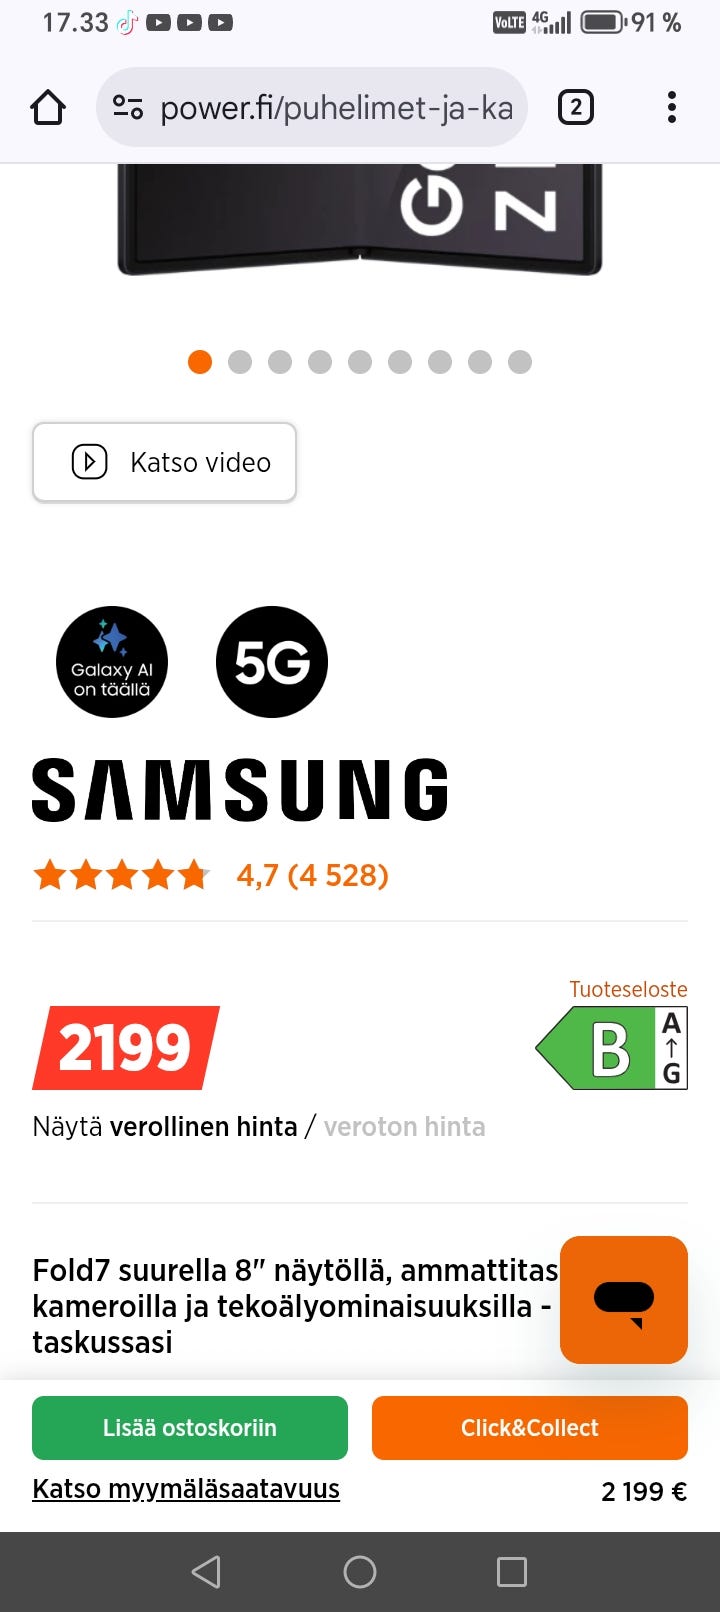This screenshot has width=720, height=1612.
Task: Tap the Android back navigation button
Action: click(206, 1572)
